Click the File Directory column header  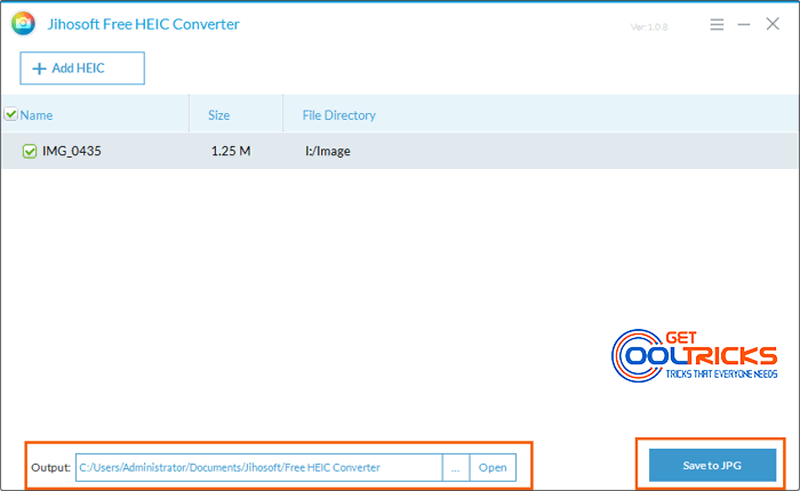click(339, 115)
